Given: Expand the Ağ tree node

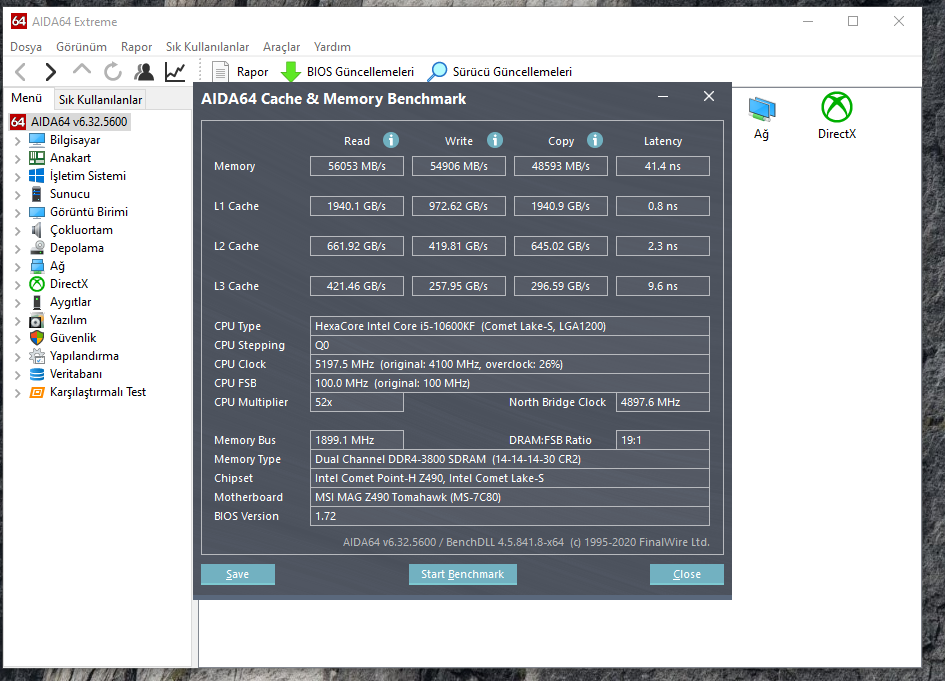Looking at the screenshot, I should coord(18,267).
